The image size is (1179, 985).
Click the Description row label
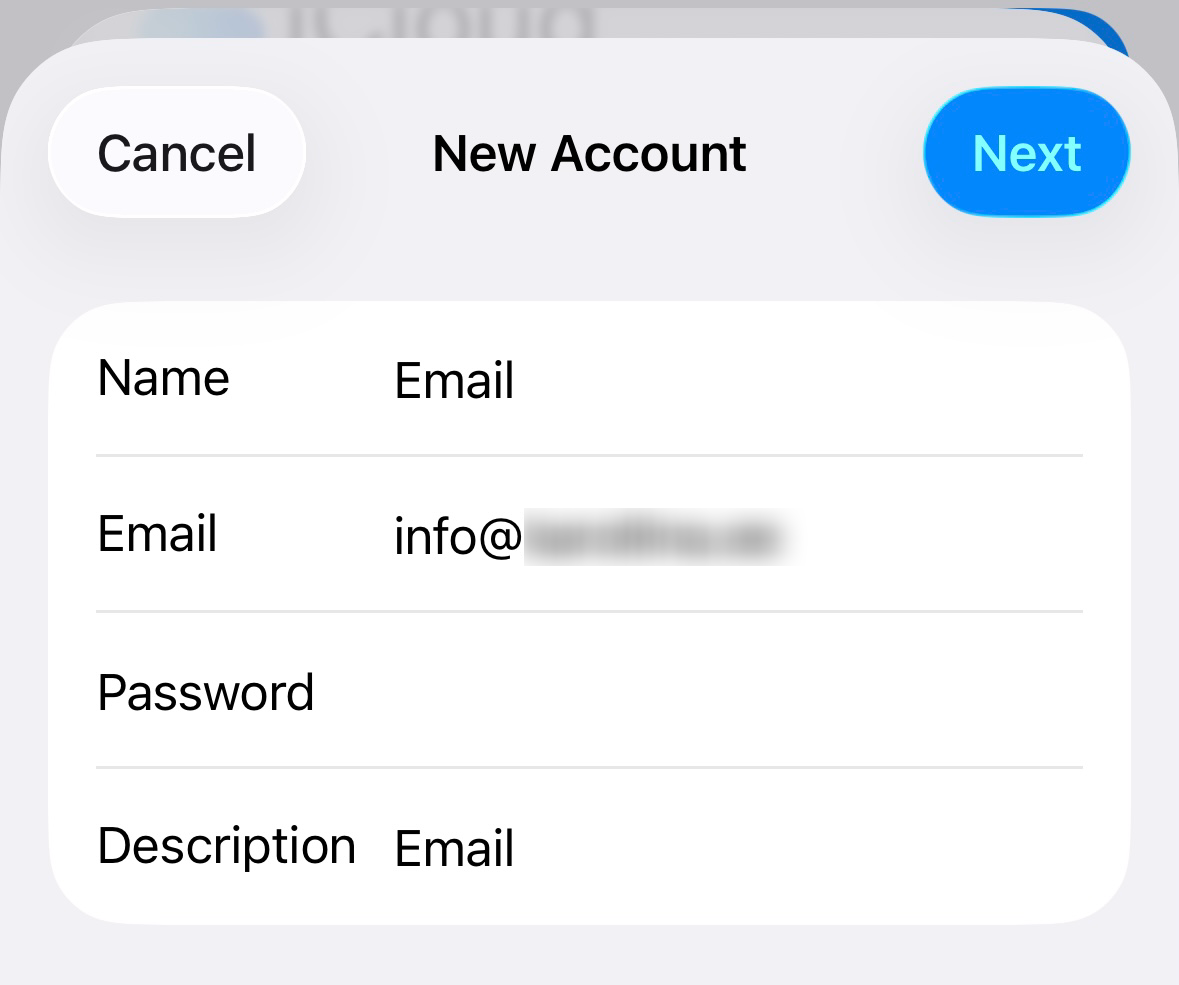pos(226,847)
